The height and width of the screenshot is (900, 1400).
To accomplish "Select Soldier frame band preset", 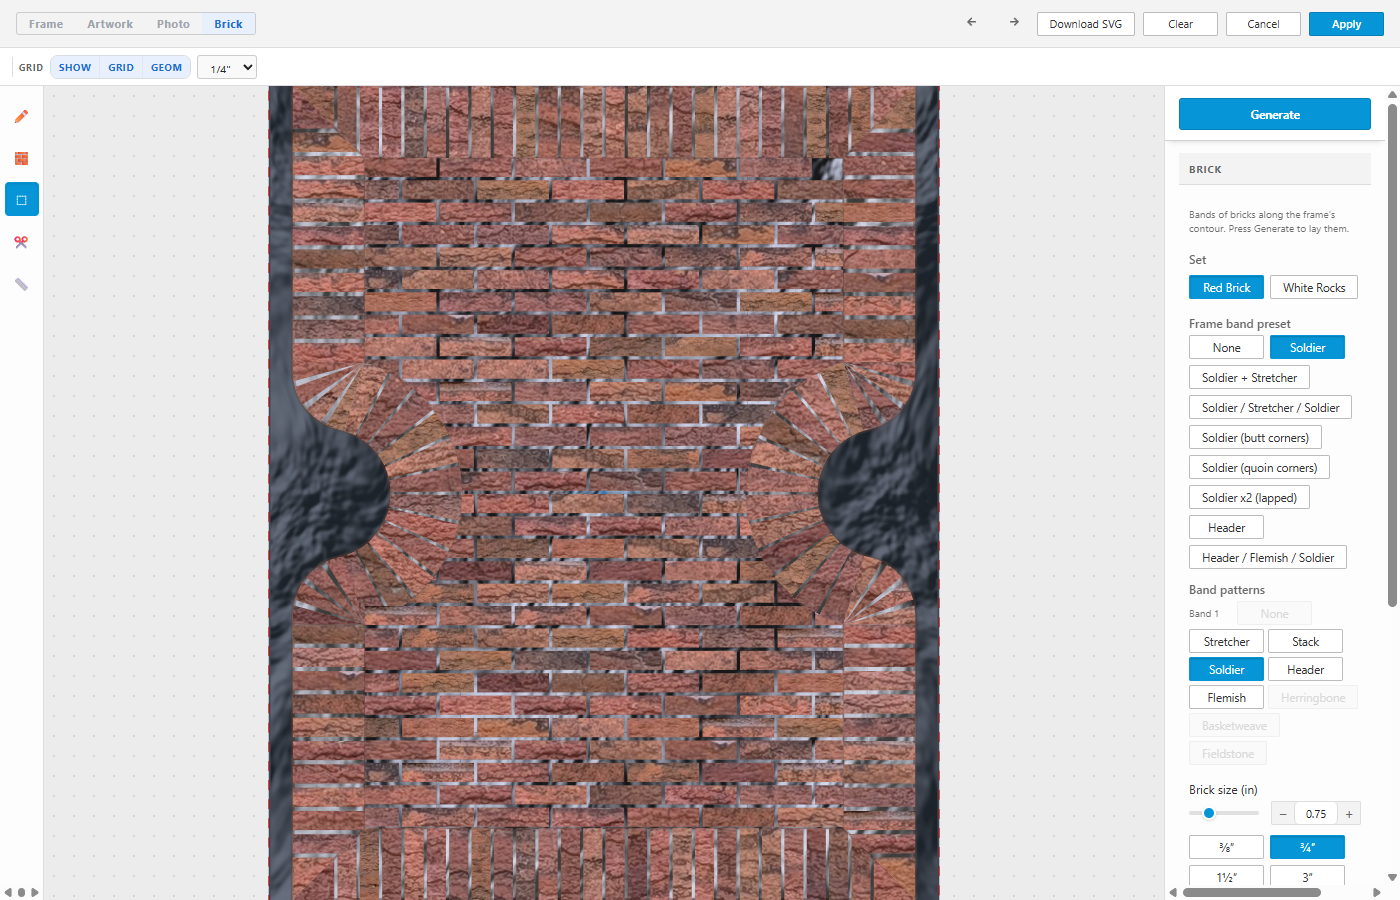I will click(1307, 347).
